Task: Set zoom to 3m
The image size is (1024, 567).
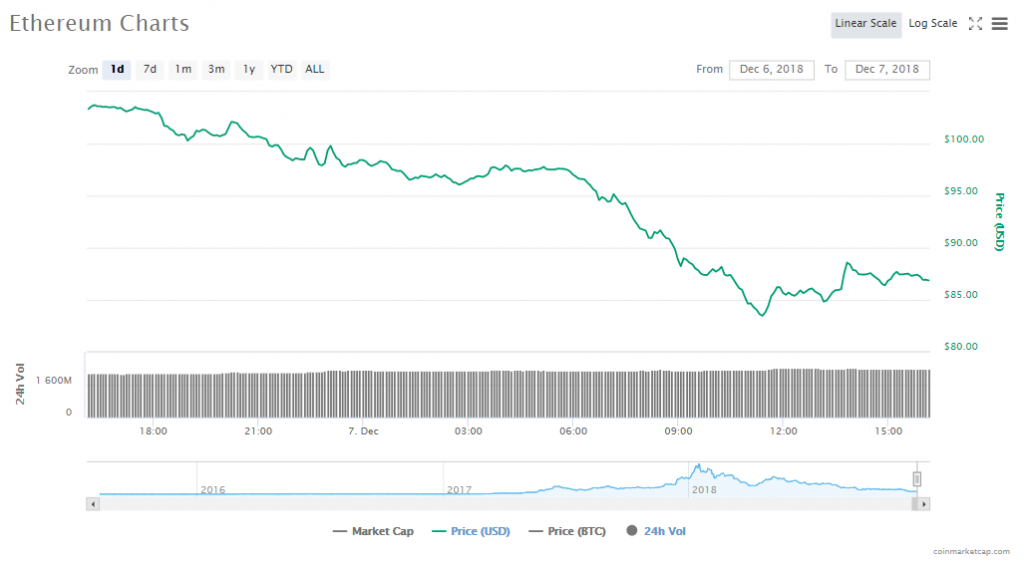Action: 216,70
